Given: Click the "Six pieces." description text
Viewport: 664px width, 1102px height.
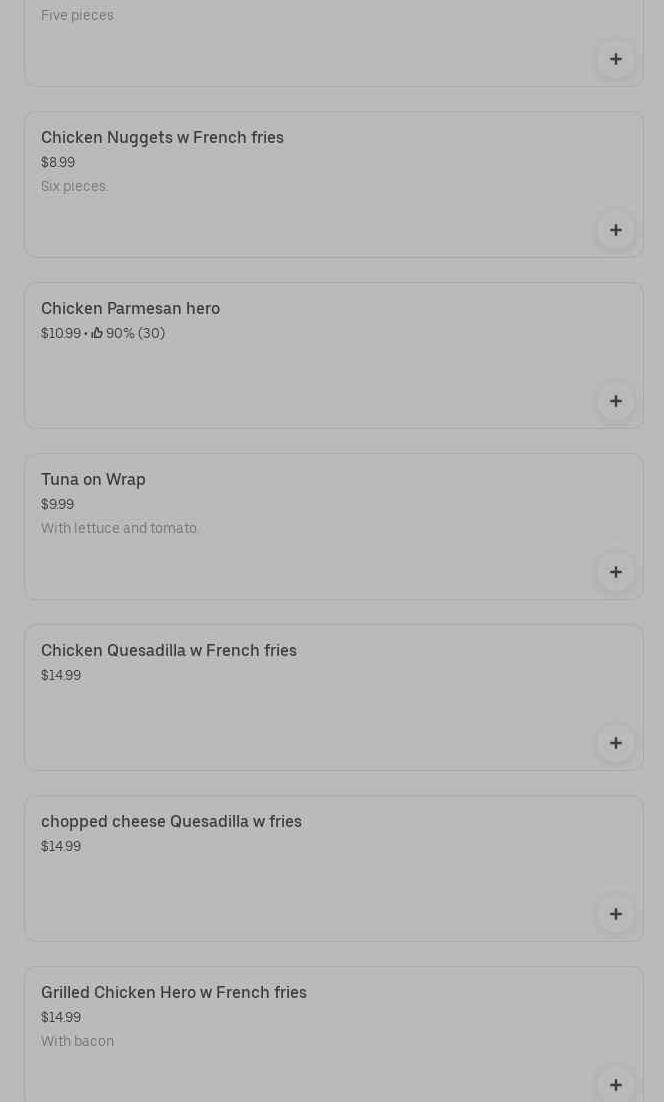Looking at the screenshot, I should click(x=74, y=186).
